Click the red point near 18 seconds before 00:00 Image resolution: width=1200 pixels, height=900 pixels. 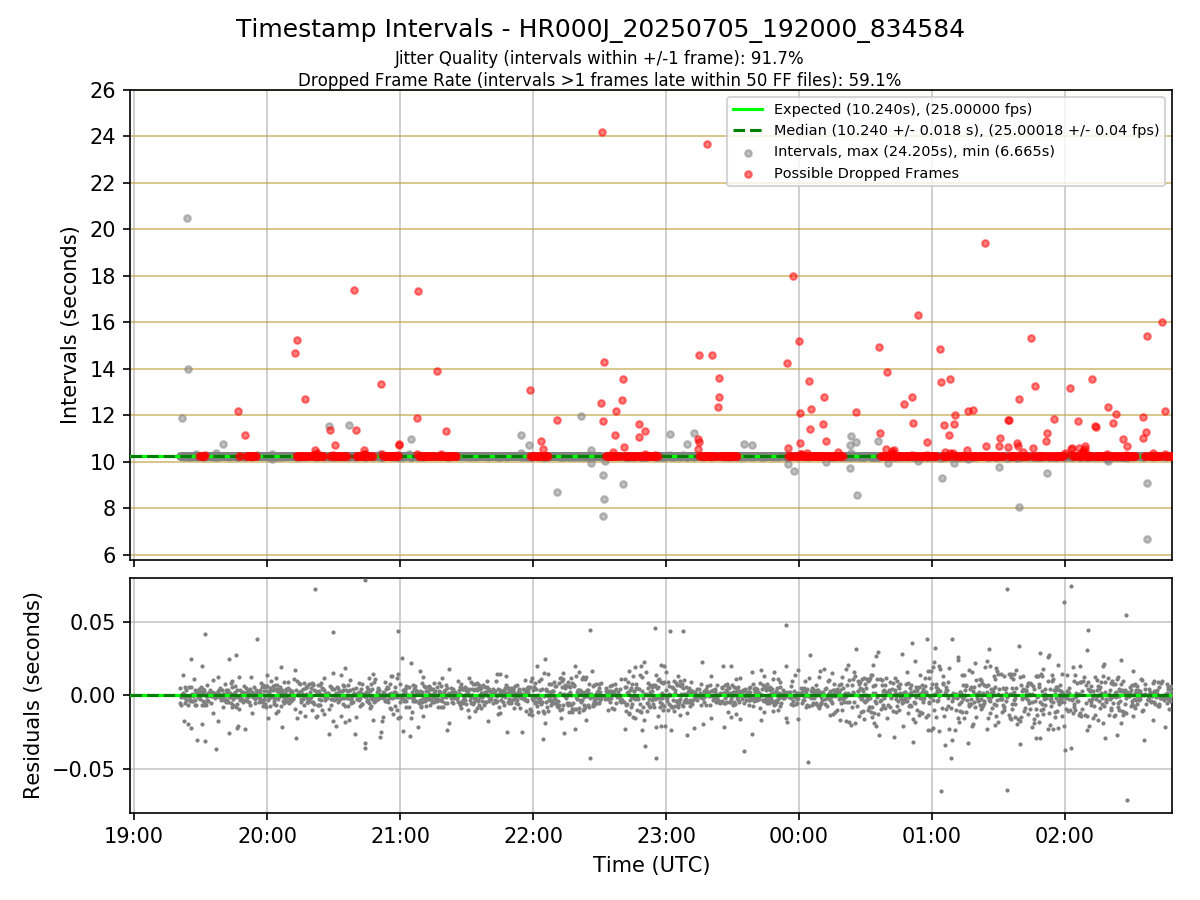point(793,276)
